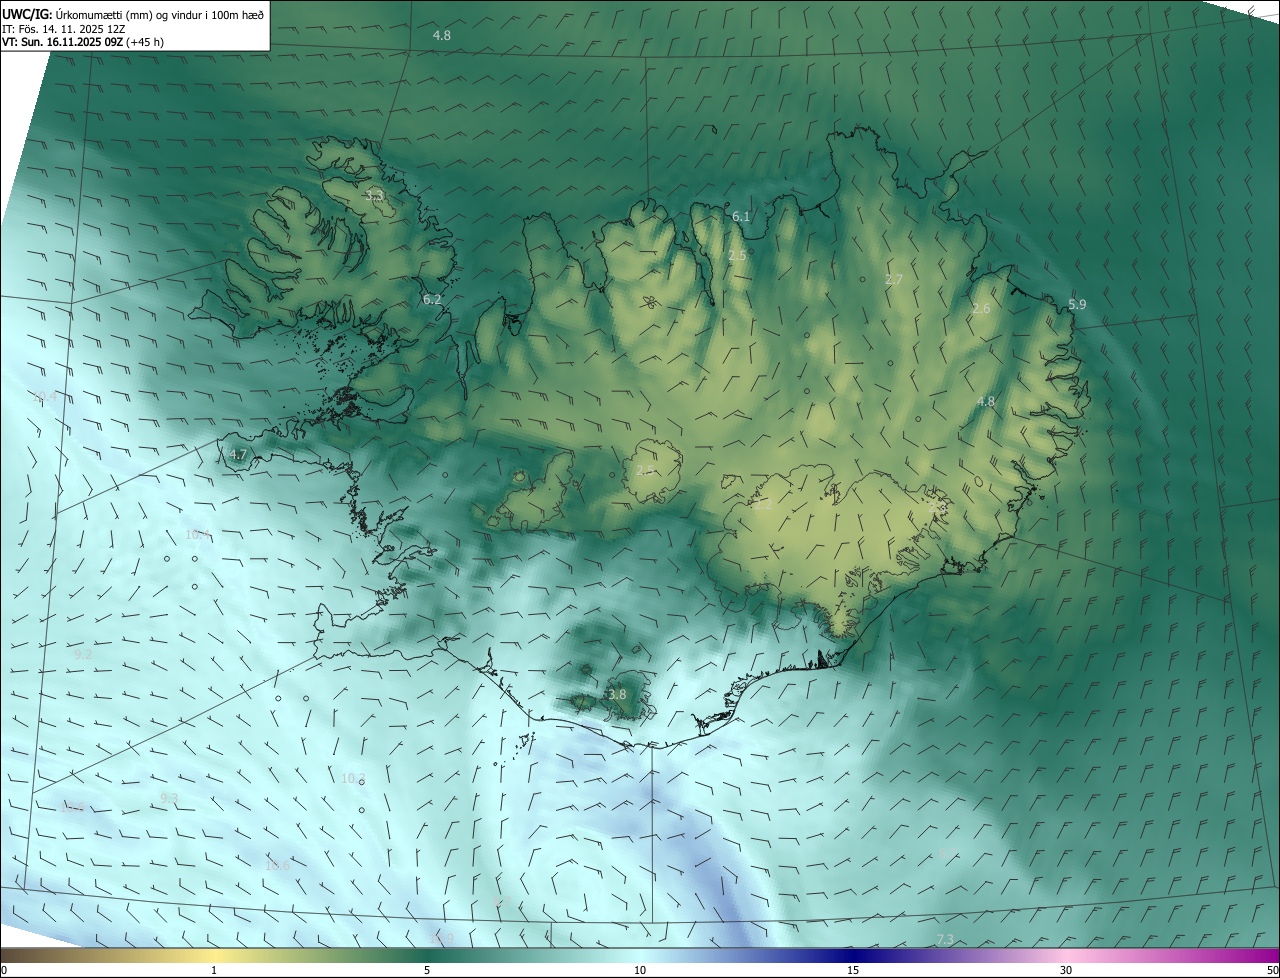This screenshot has height=978, width=1280.
Task: Select the 2.2 value label
Action: [763, 505]
